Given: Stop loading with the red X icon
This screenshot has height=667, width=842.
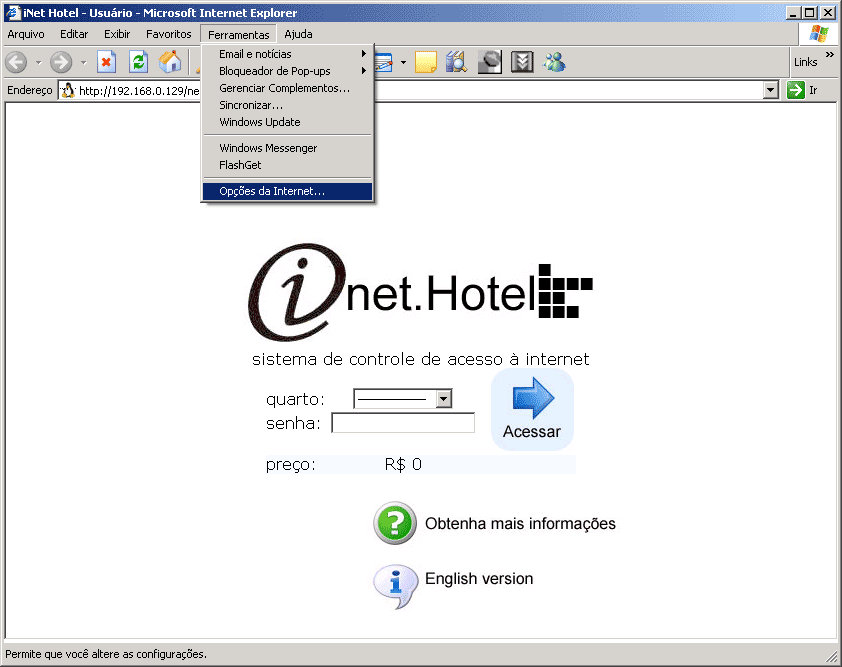Looking at the screenshot, I should [106, 62].
